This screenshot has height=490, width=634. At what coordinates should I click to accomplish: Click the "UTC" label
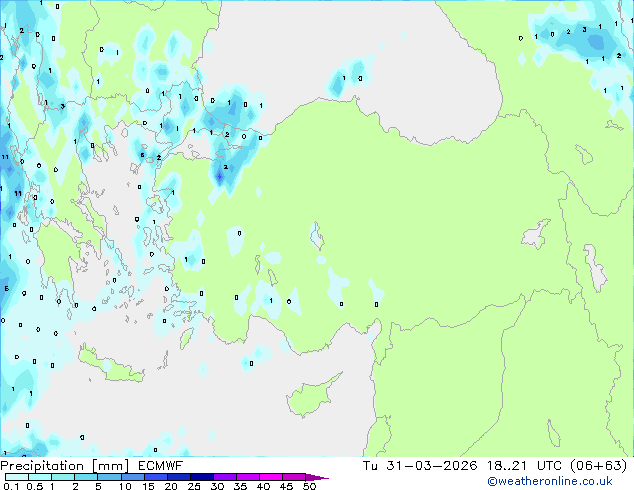[x=549, y=466]
